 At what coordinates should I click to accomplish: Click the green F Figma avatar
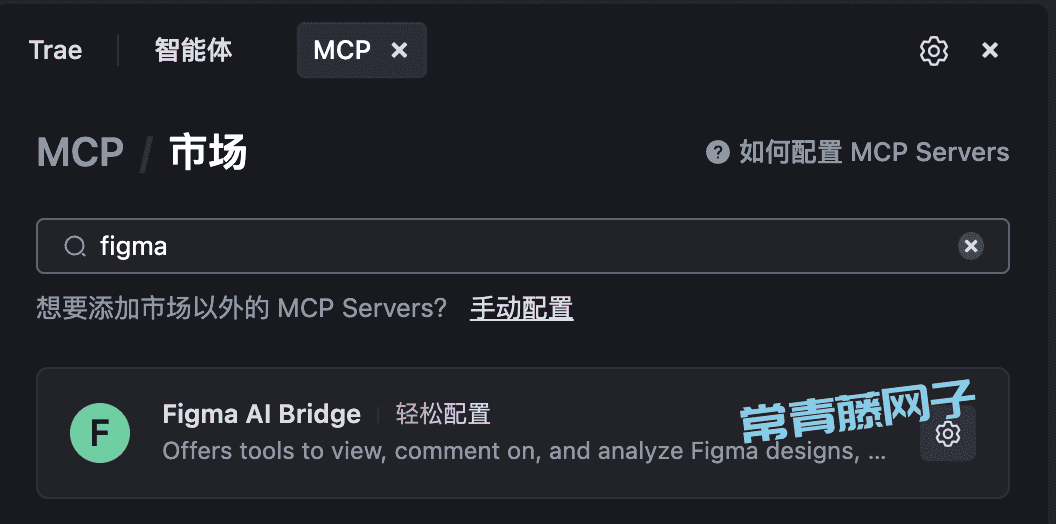pyautogui.click(x=100, y=433)
